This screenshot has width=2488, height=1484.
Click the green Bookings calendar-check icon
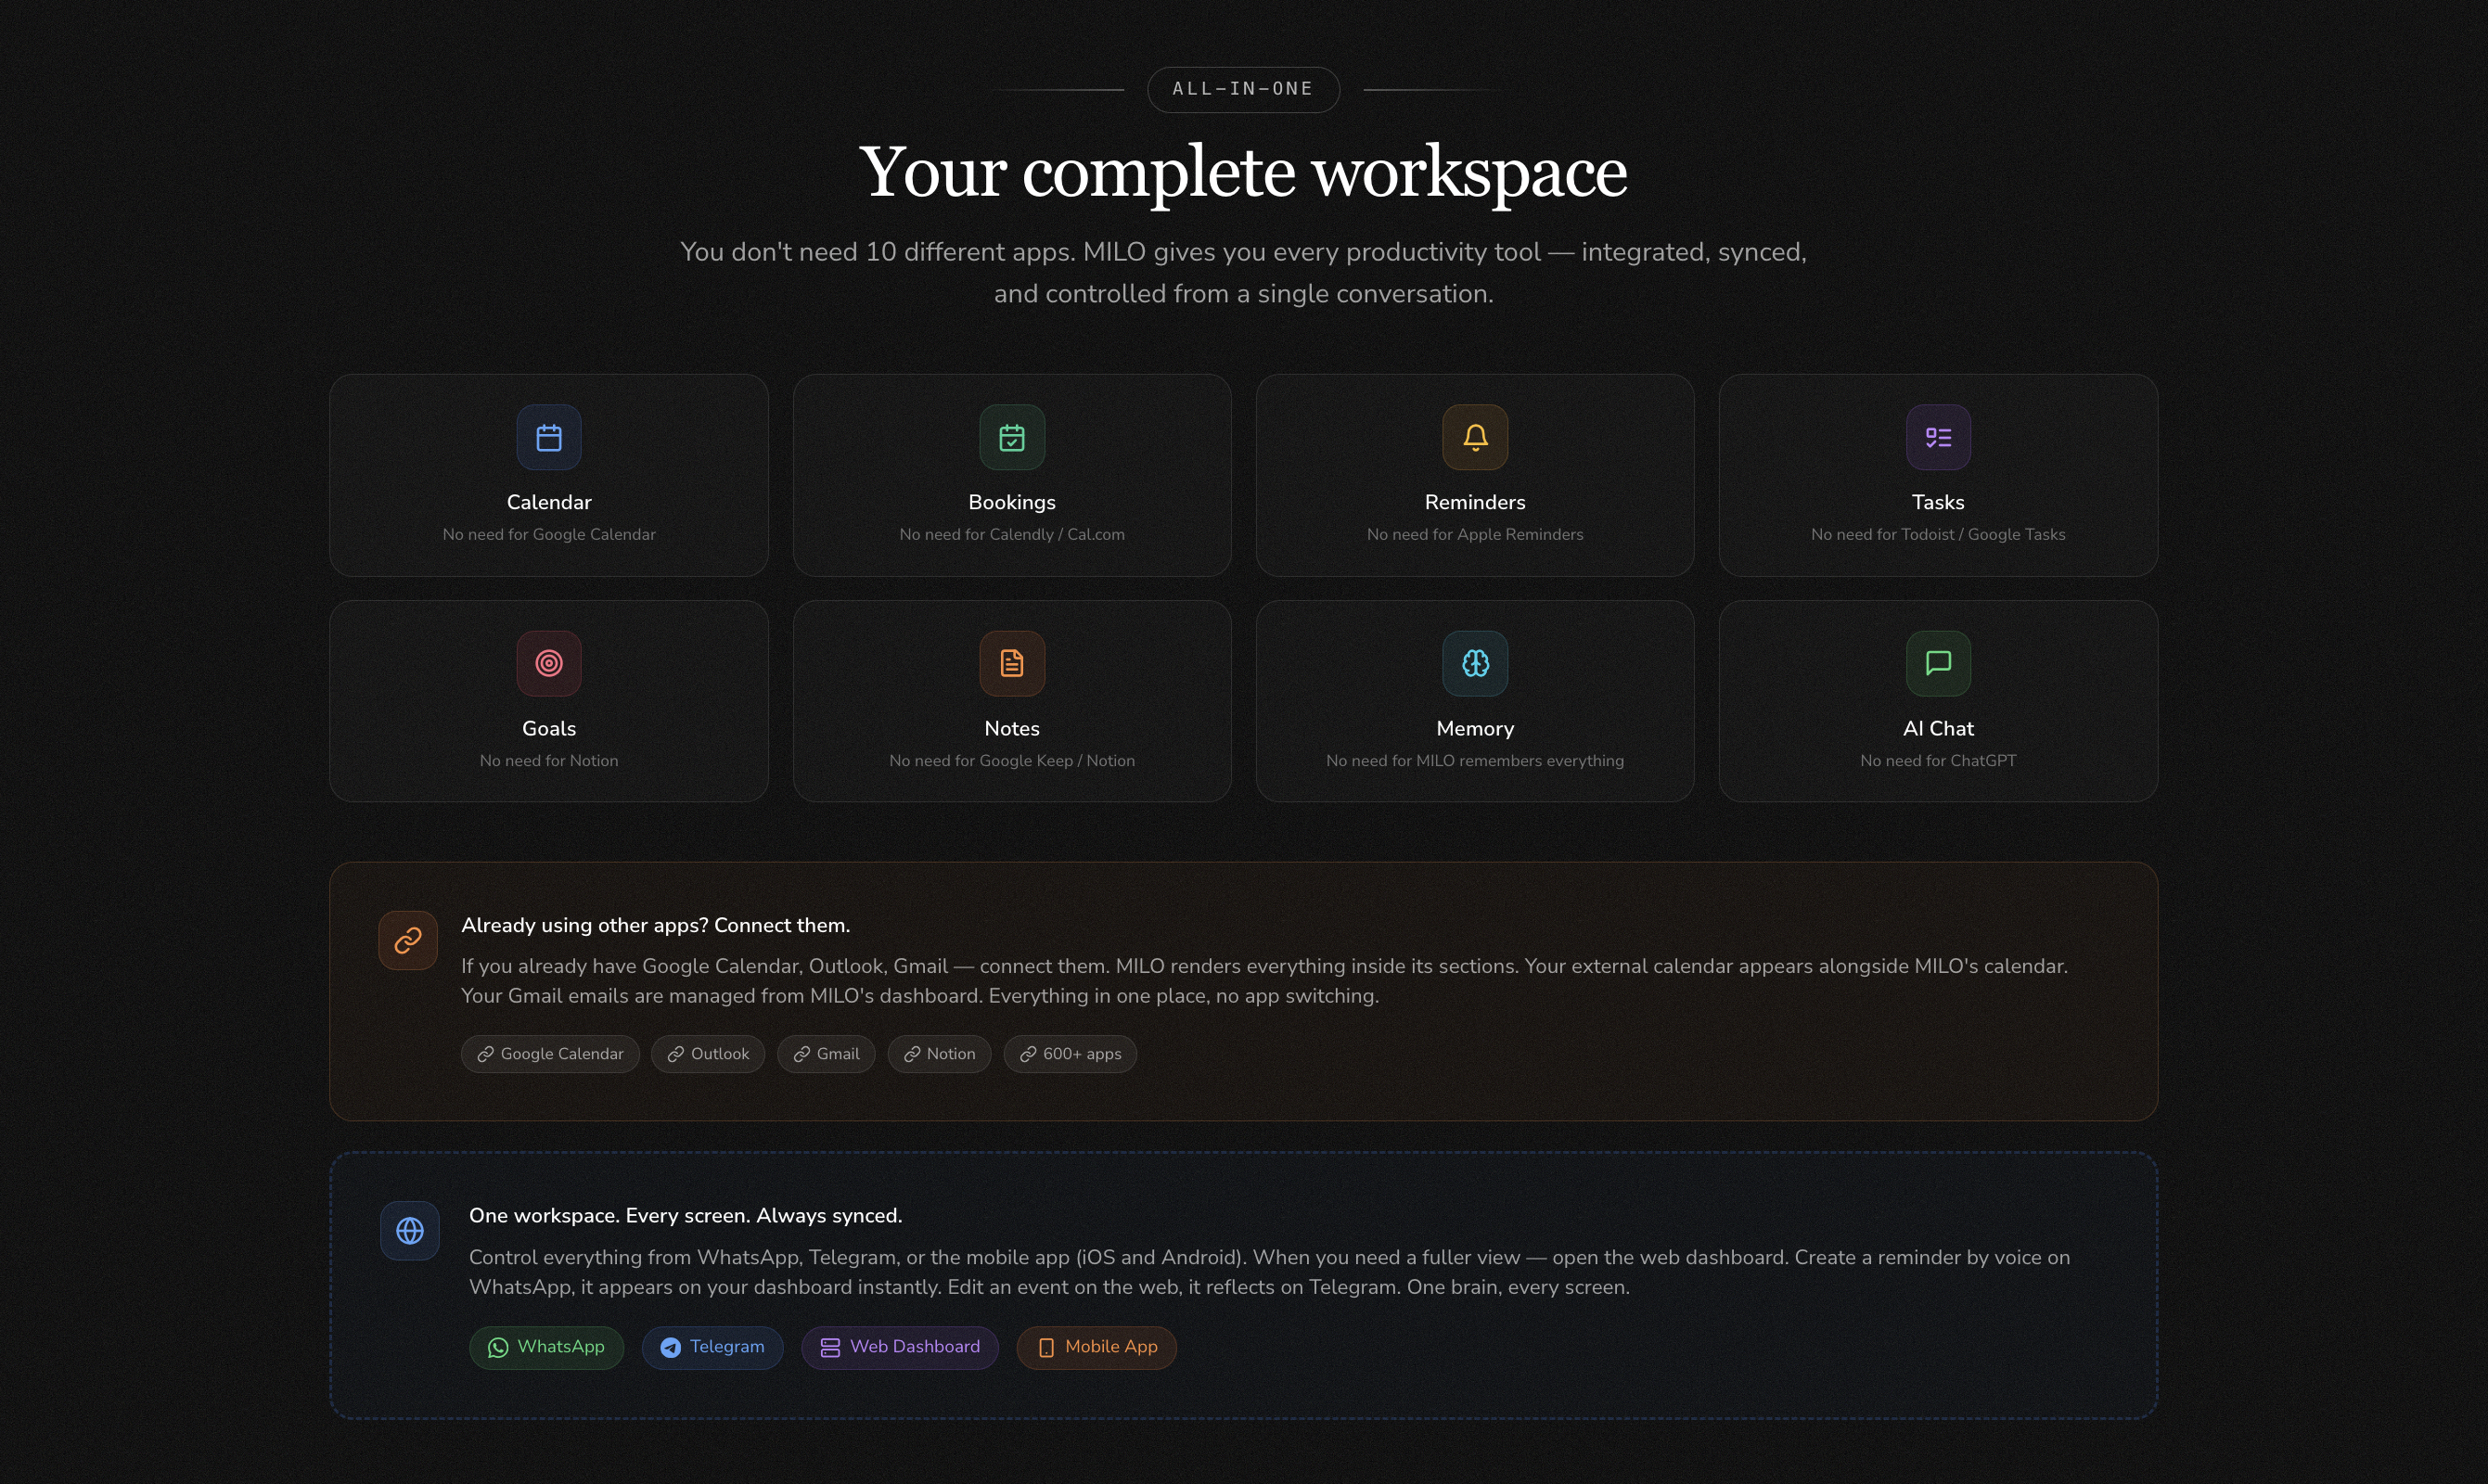point(1011,437)
